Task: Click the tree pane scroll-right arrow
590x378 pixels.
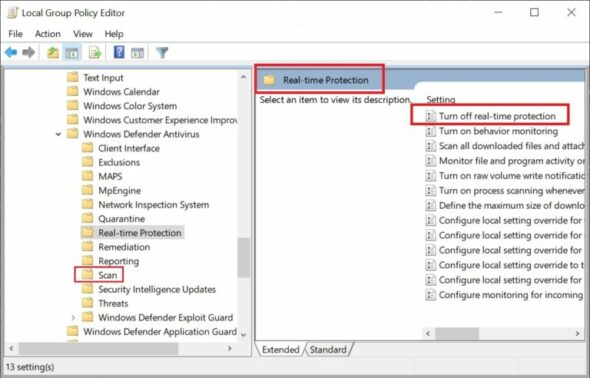Action: tap(230, 349)
